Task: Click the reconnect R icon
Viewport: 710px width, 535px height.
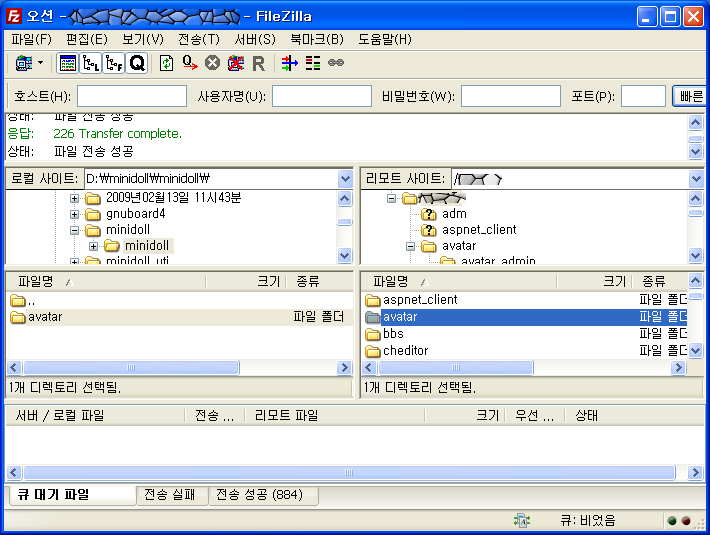Action: (x=259, y=63)
